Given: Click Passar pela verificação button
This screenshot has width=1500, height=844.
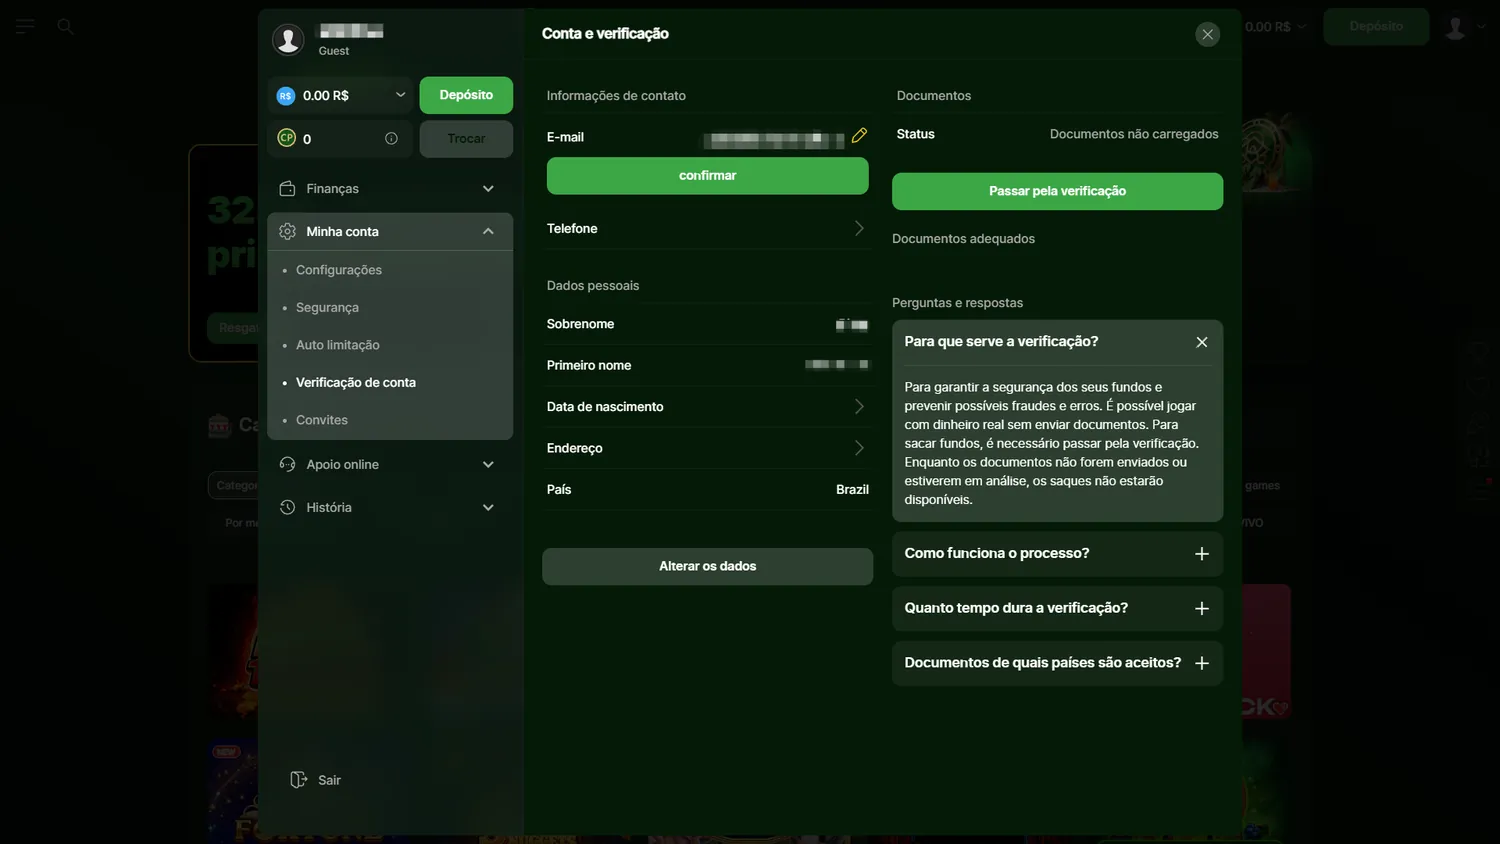Looking at the screenshot, I should click(1057, 191).
